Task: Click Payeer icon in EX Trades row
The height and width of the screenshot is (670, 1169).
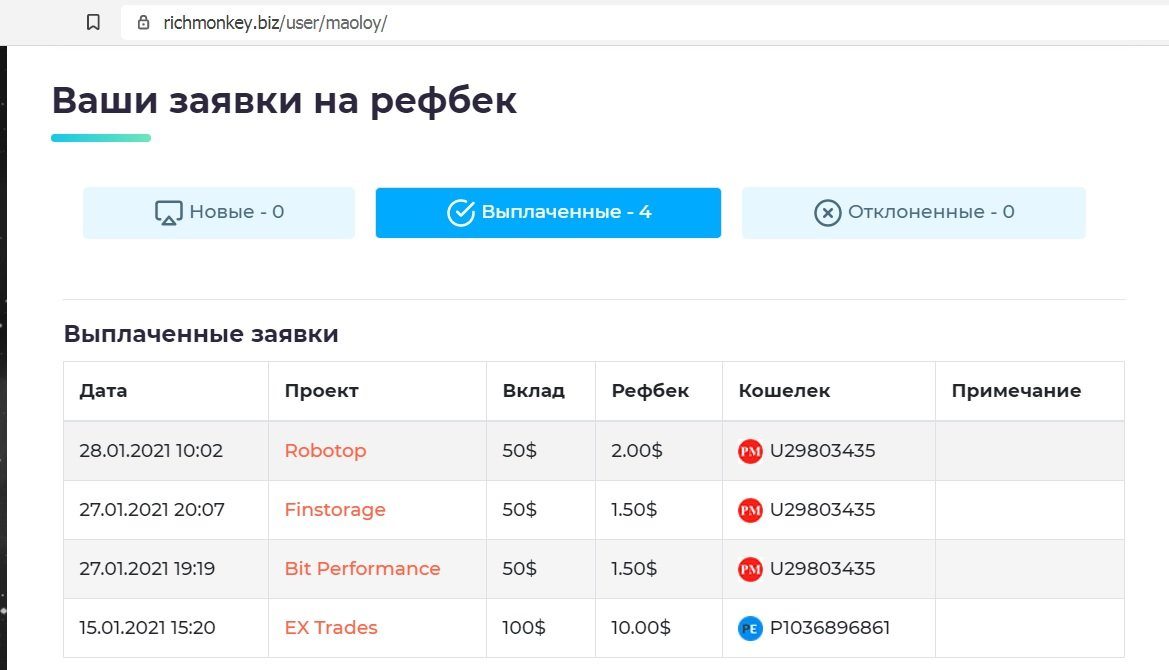Action: pos(750,628)
